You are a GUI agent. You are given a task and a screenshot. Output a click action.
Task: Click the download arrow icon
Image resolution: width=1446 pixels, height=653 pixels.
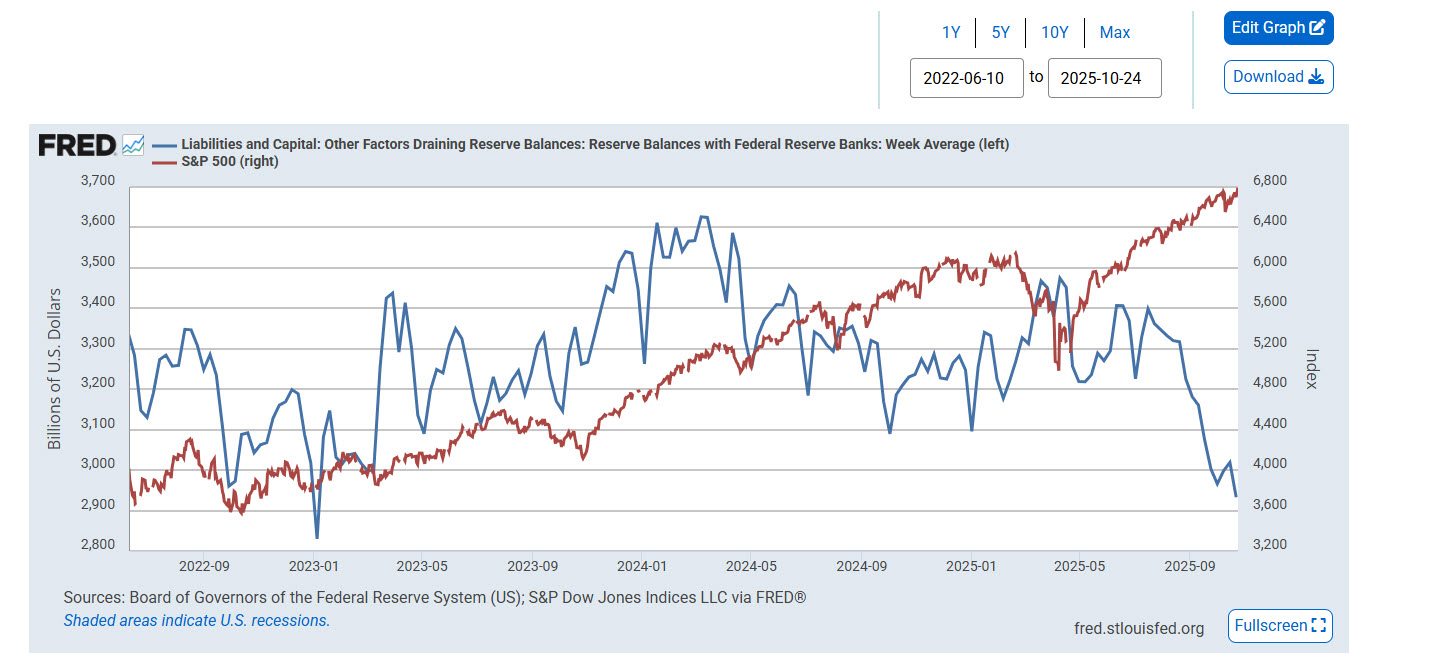(x=1316, y=77)
